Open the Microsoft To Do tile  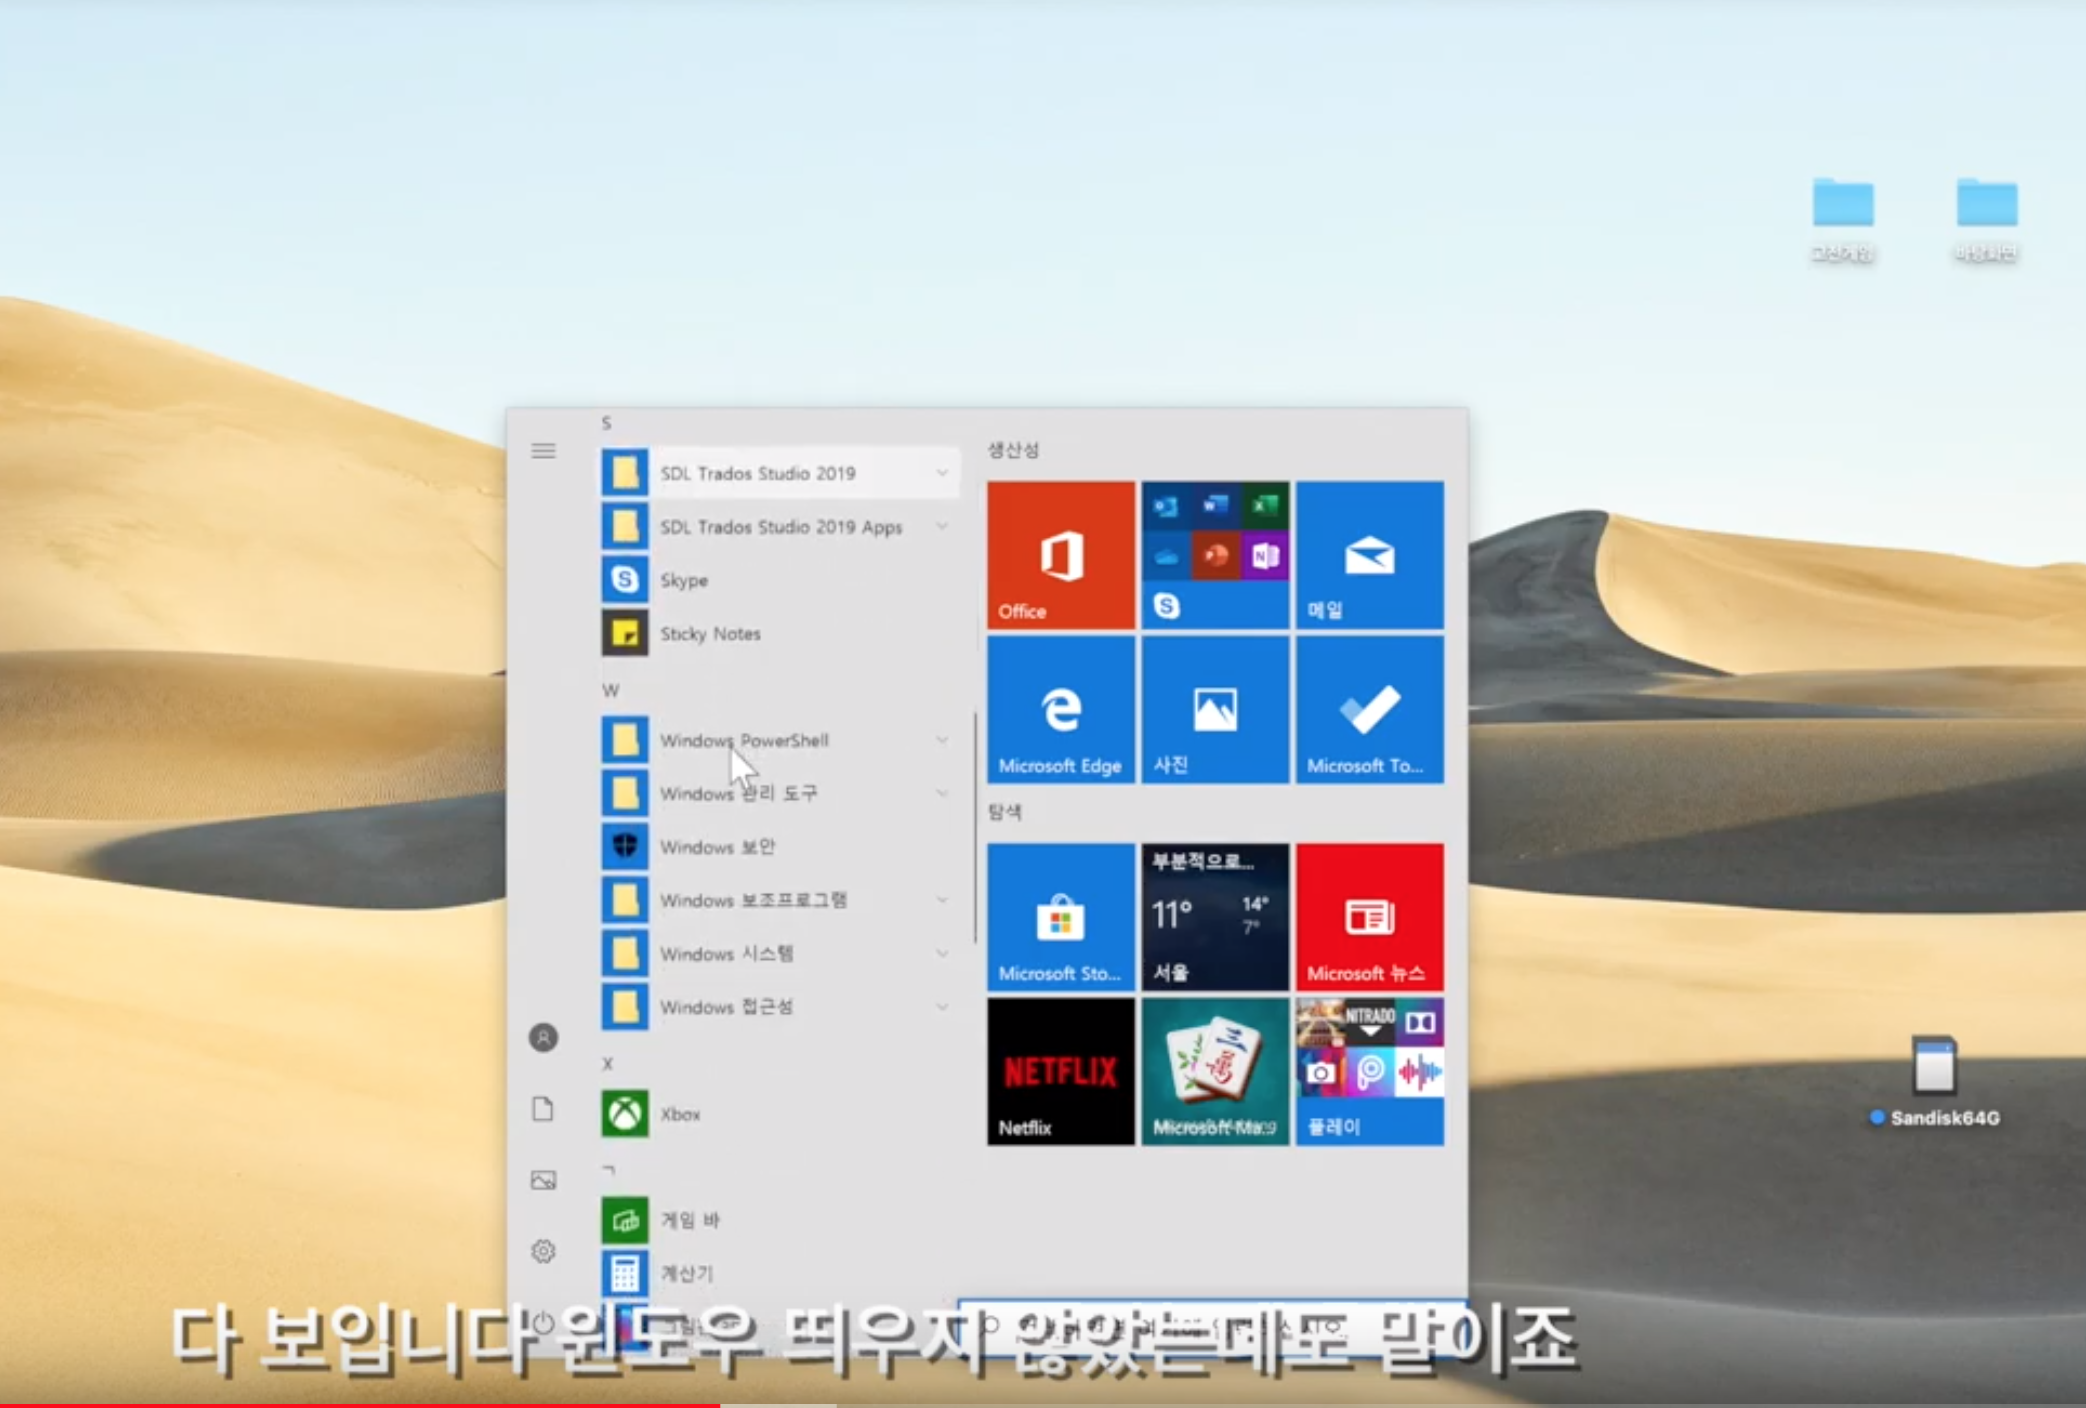click(1369, 710)
